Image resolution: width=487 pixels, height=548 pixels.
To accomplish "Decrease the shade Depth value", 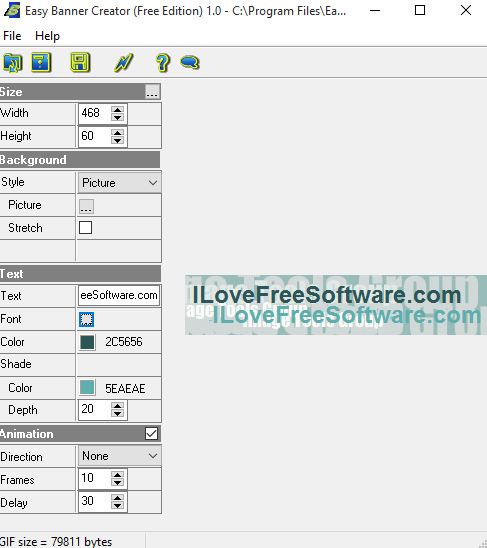I will [117, 413].
